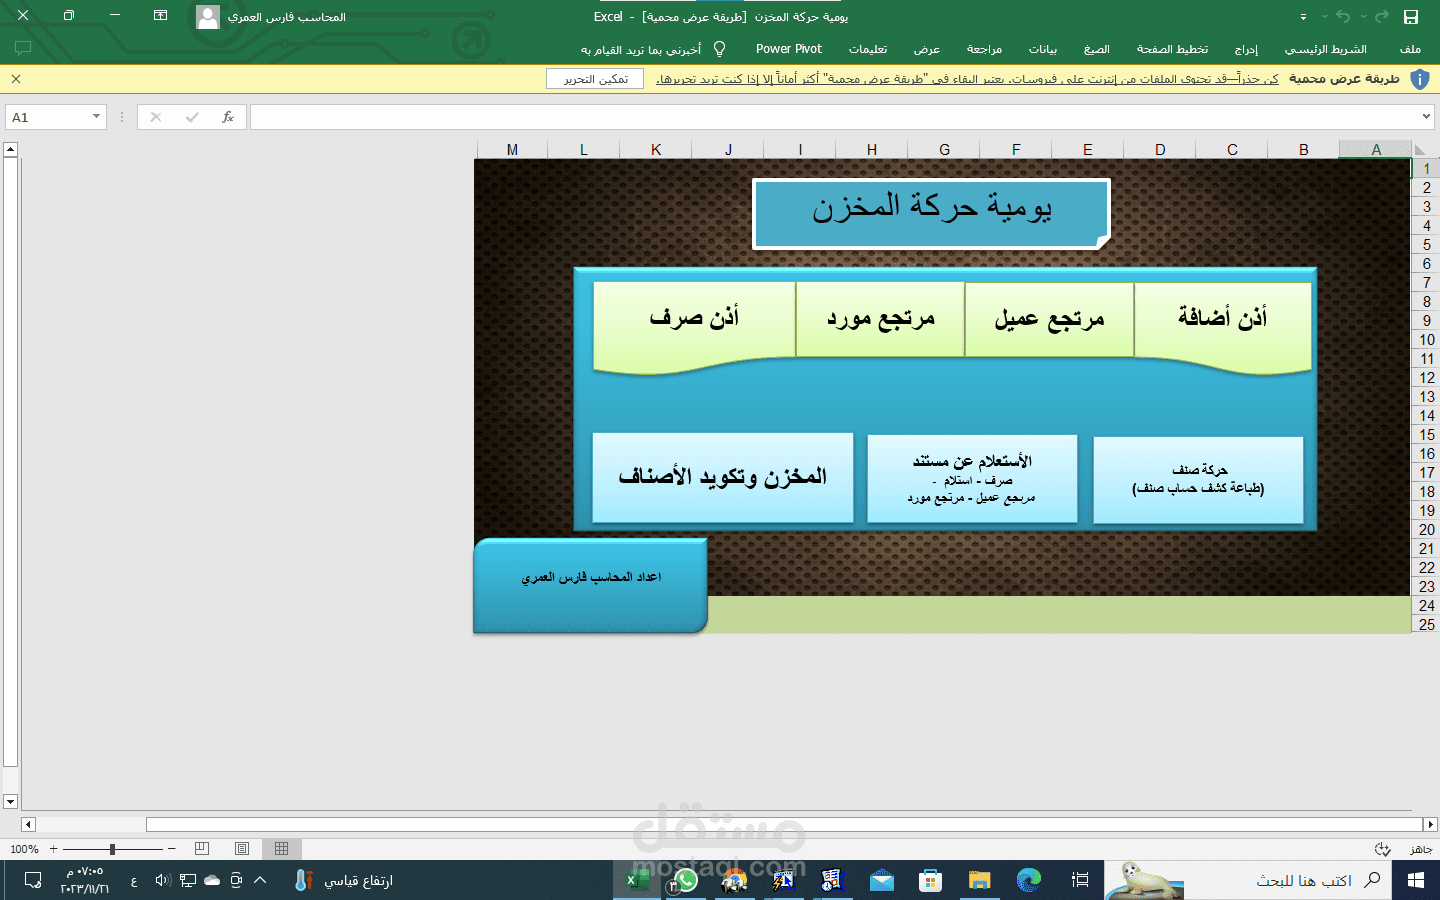Click the Windows Start button
Viewport: 1440px width, 900px height.
pyautogui.click(x=1415, y=880)
